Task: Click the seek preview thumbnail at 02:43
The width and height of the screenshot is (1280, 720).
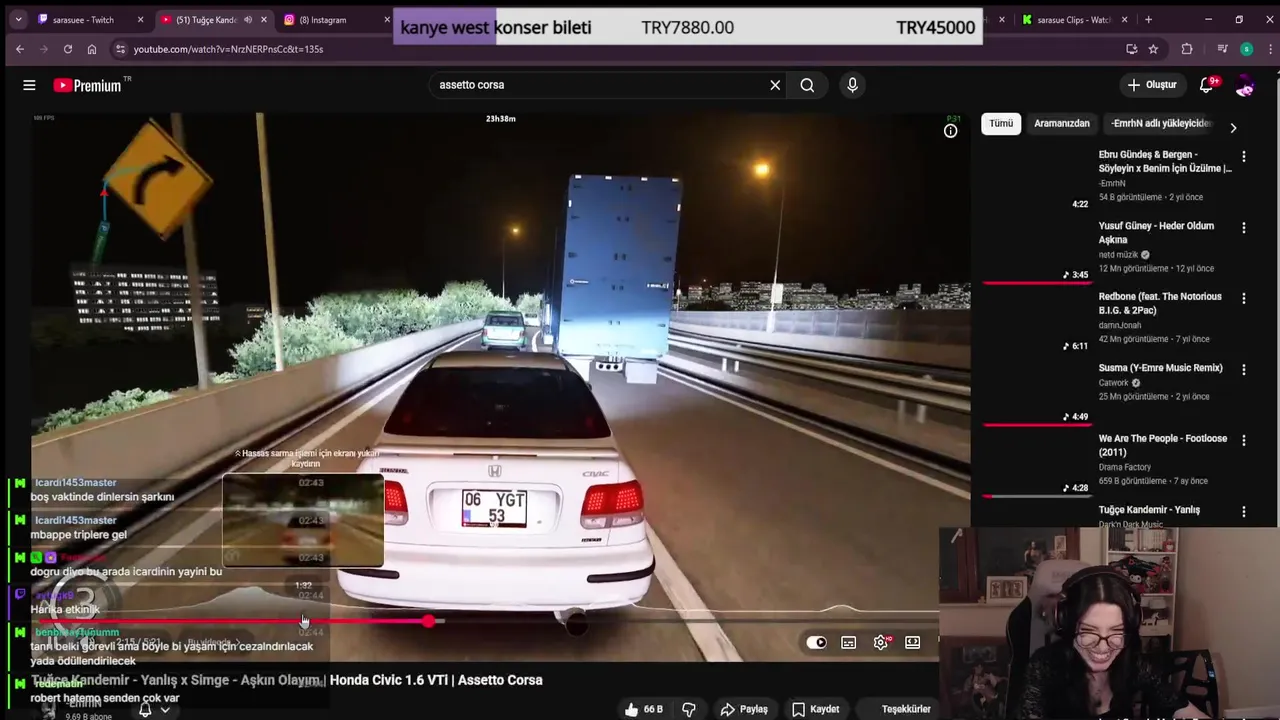Action: 303,520
